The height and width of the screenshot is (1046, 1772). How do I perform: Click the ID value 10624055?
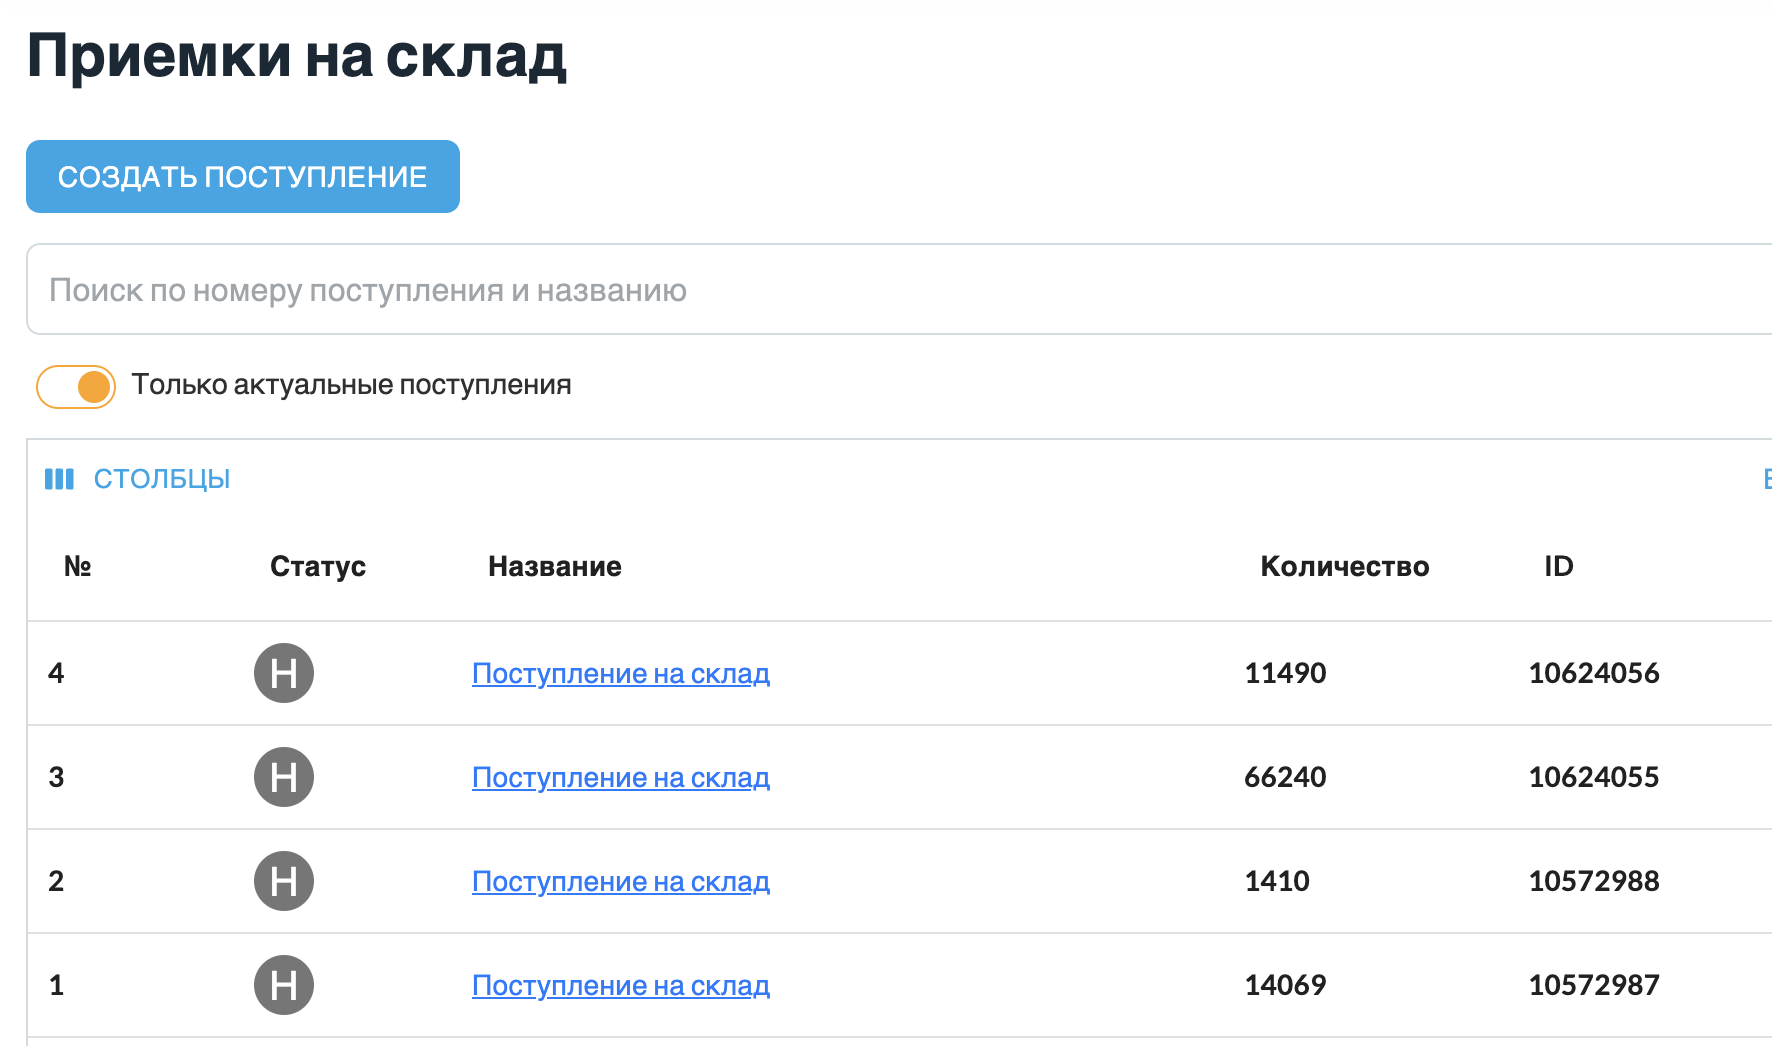click(1594, 777)
